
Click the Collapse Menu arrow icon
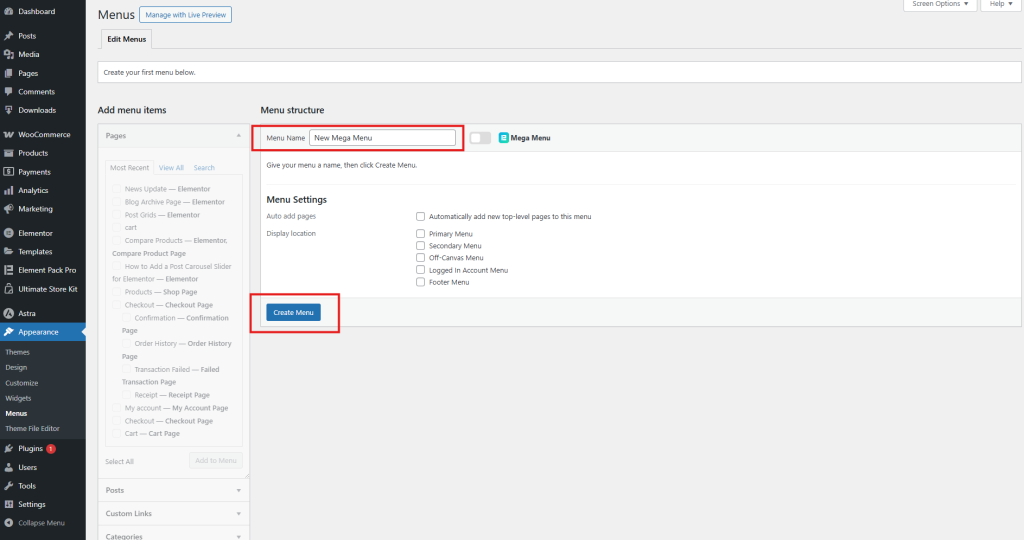coord(8,523)
